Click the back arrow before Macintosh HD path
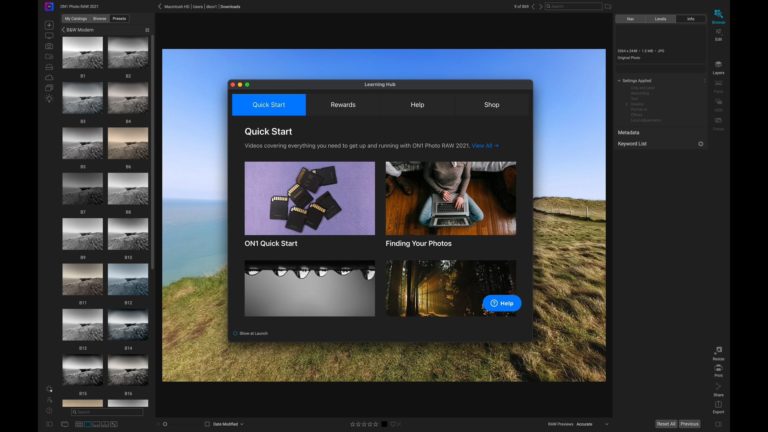Image resolution: width=768 pixels, height=432 pixels. tap(160, 6)
